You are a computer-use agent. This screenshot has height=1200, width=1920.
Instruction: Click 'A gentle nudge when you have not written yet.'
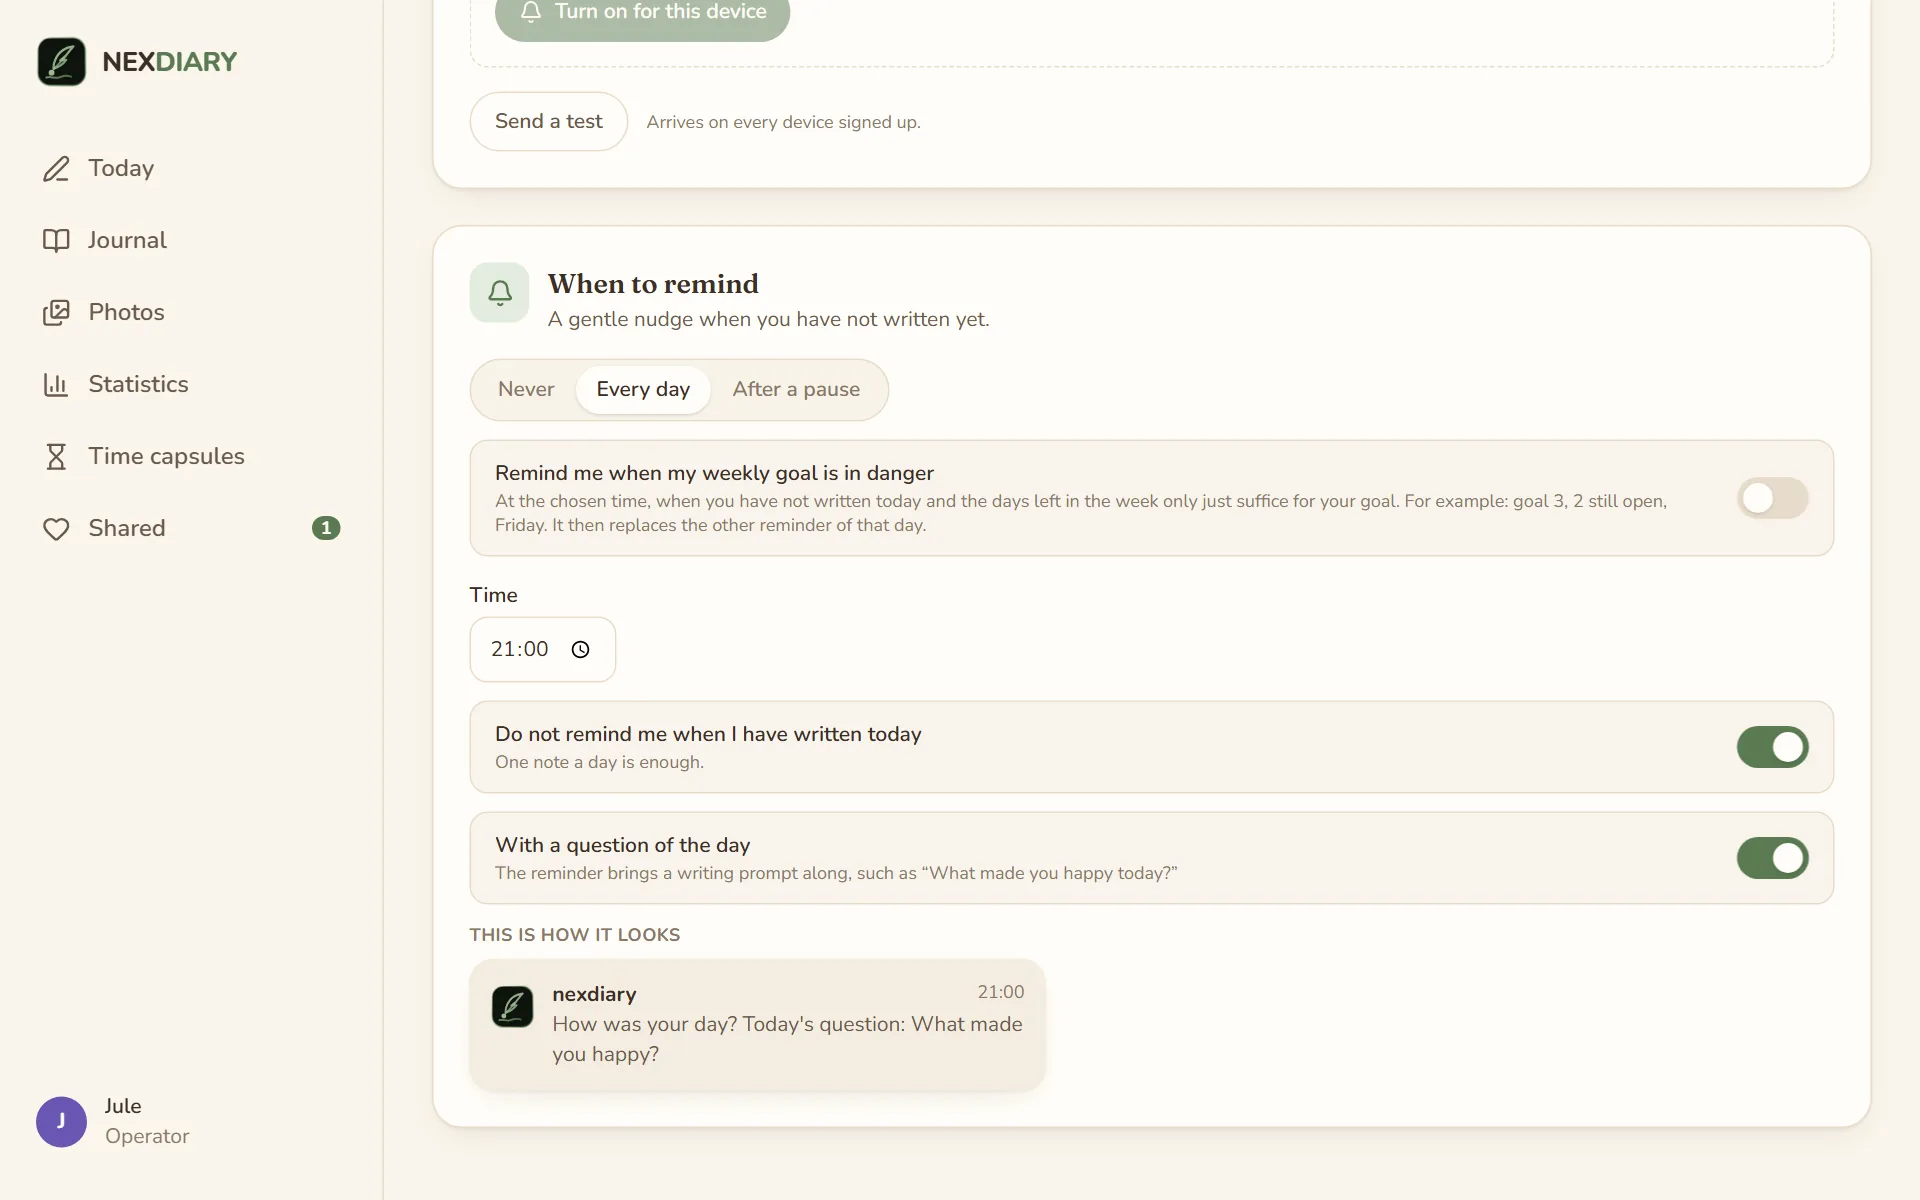tap(768, 320)
